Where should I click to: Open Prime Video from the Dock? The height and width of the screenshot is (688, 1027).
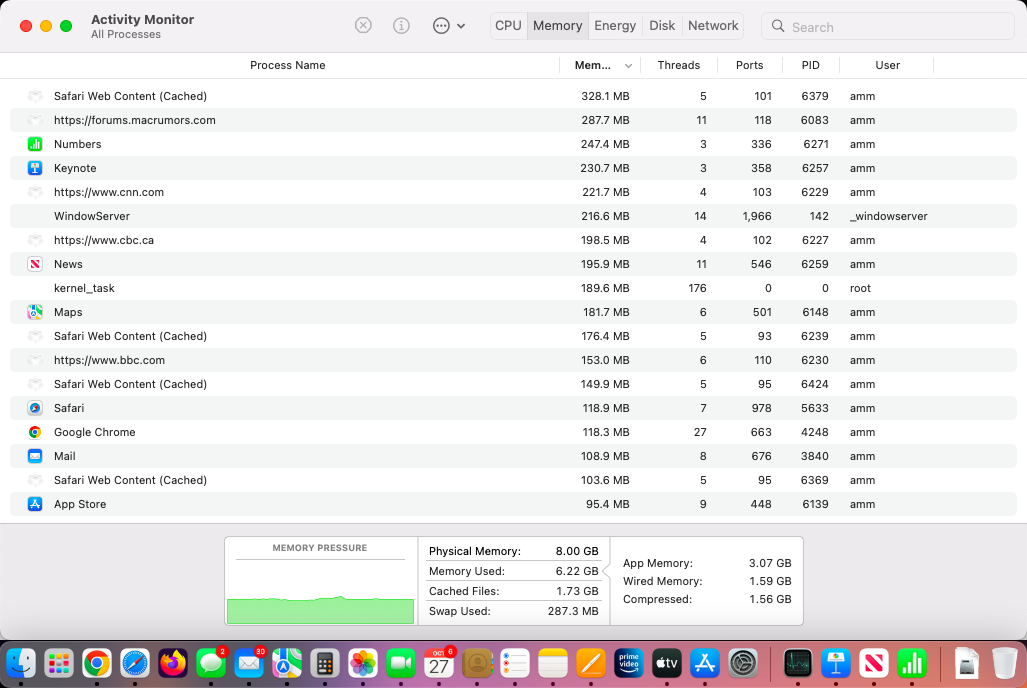(629, 664)
